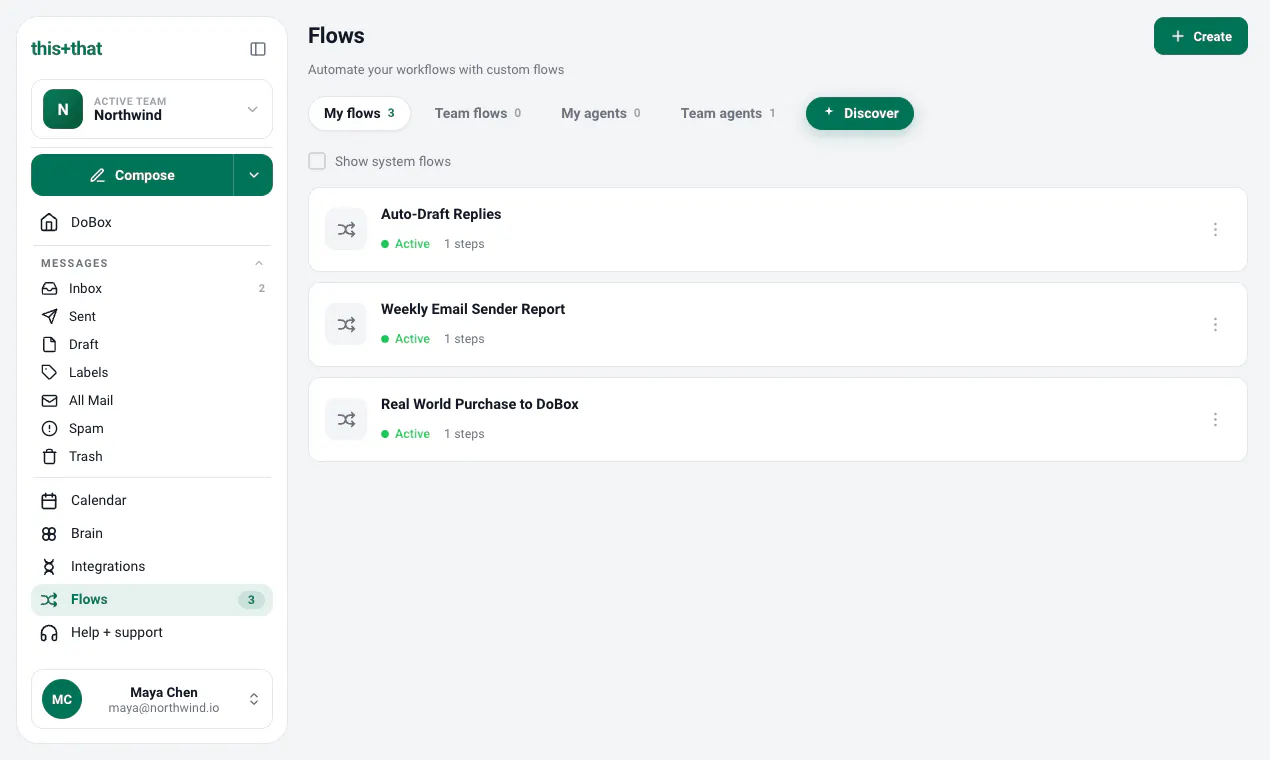
Task: Click the Compose button
Action: (132, 175)
